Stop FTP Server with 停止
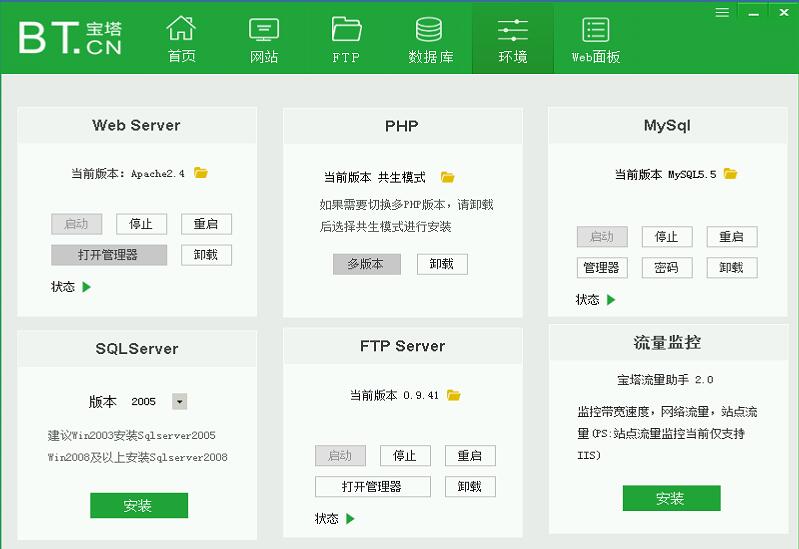The width and height of the screenshot is (799, 549). tap(405, 456)
